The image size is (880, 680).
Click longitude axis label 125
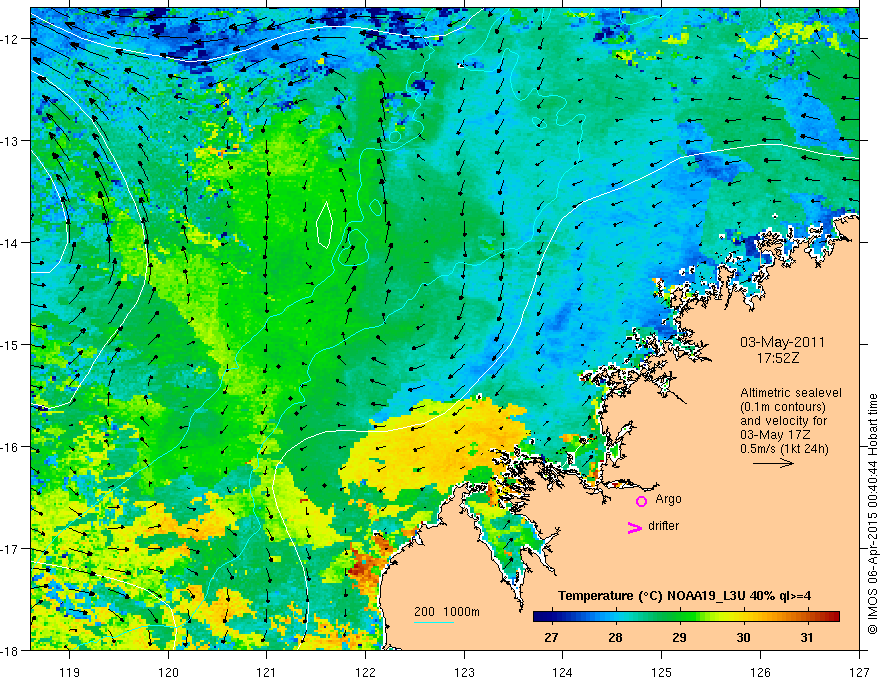662,672
